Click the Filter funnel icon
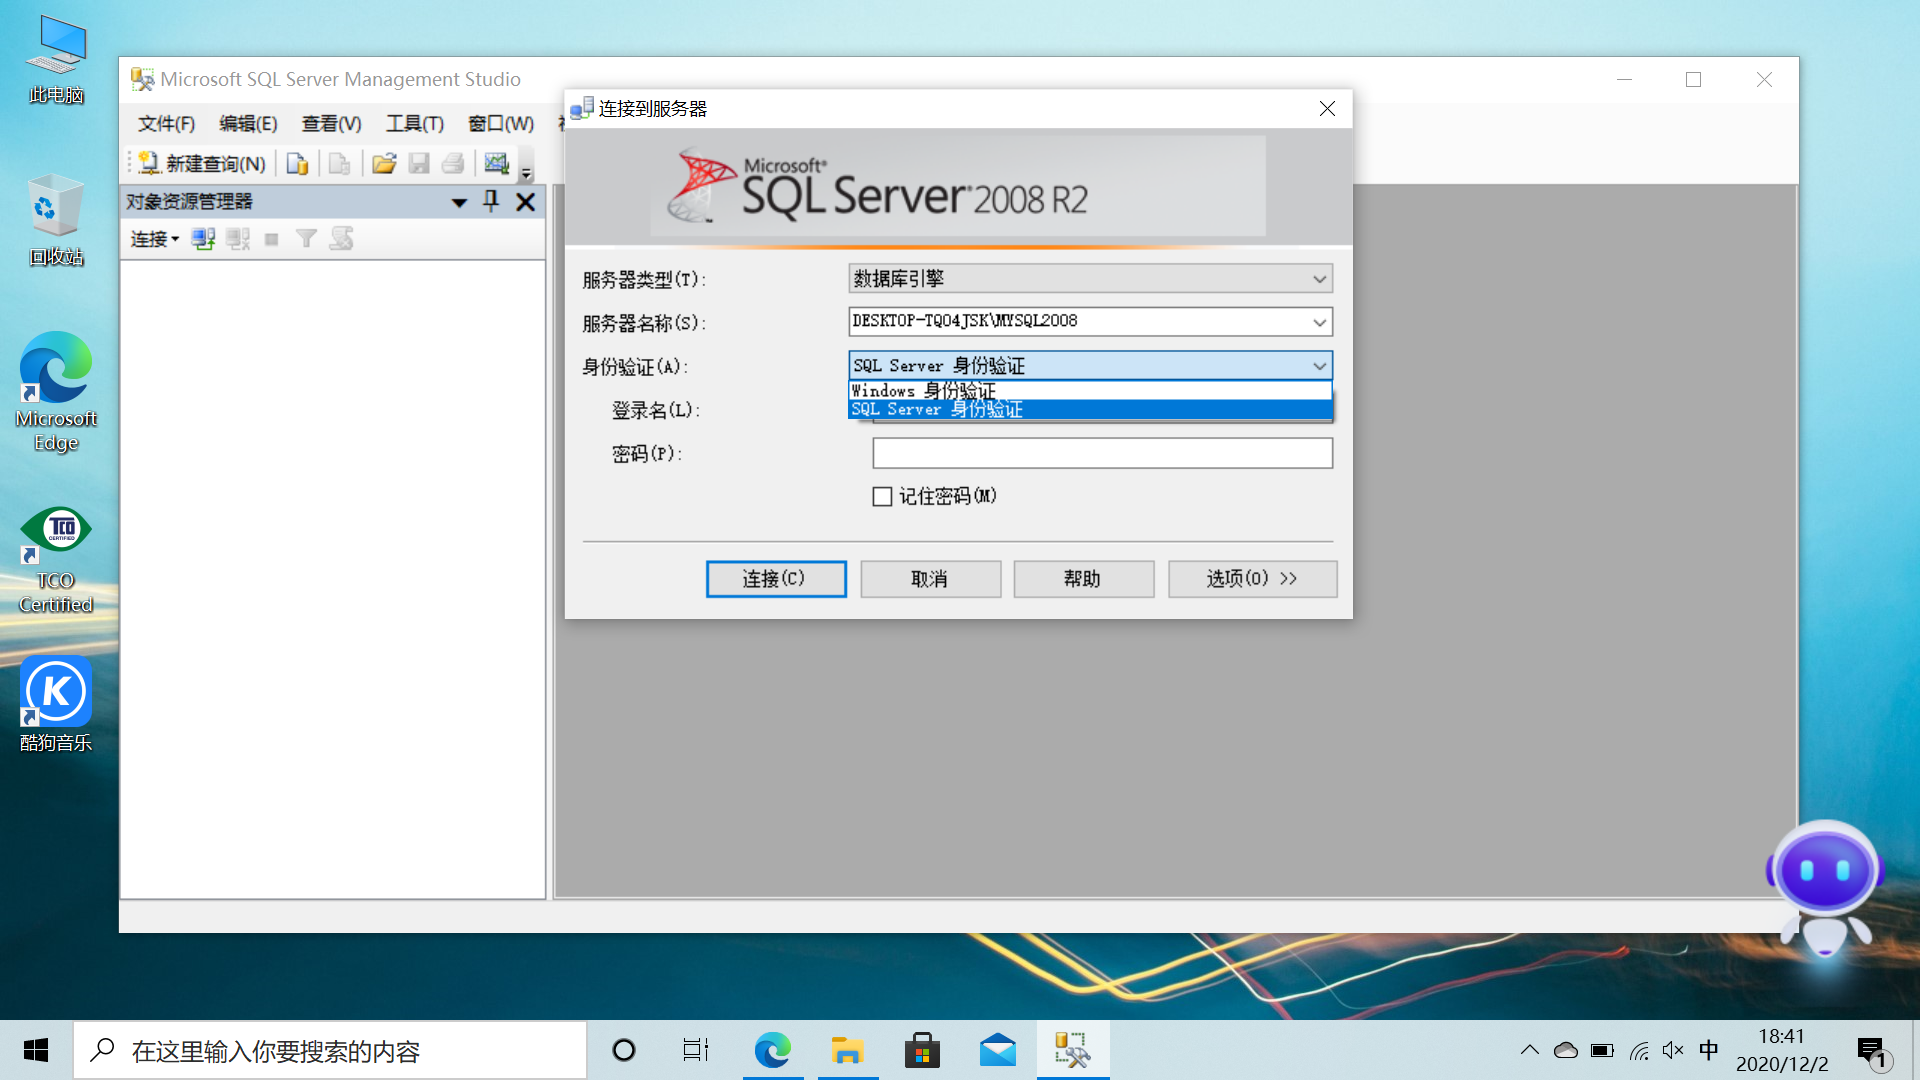 (x=306, y=239)
